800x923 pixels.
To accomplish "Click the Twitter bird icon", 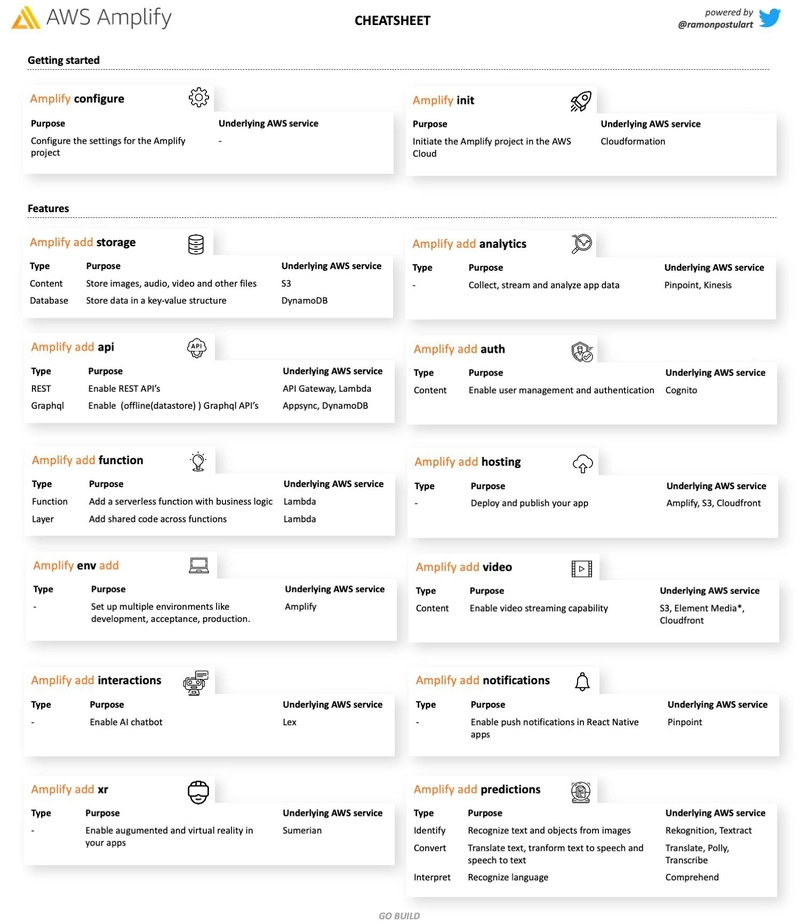I will (769, 17).
